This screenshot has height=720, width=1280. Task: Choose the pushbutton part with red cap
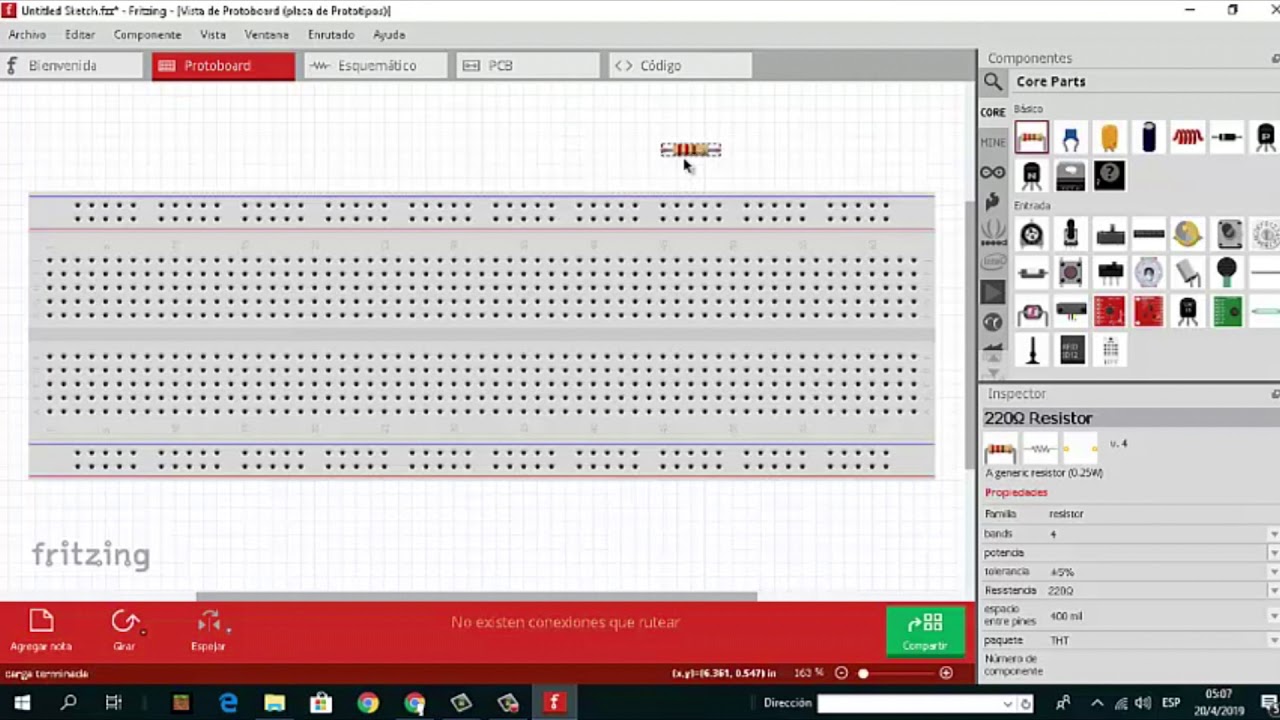click(x=1070, y=272)
